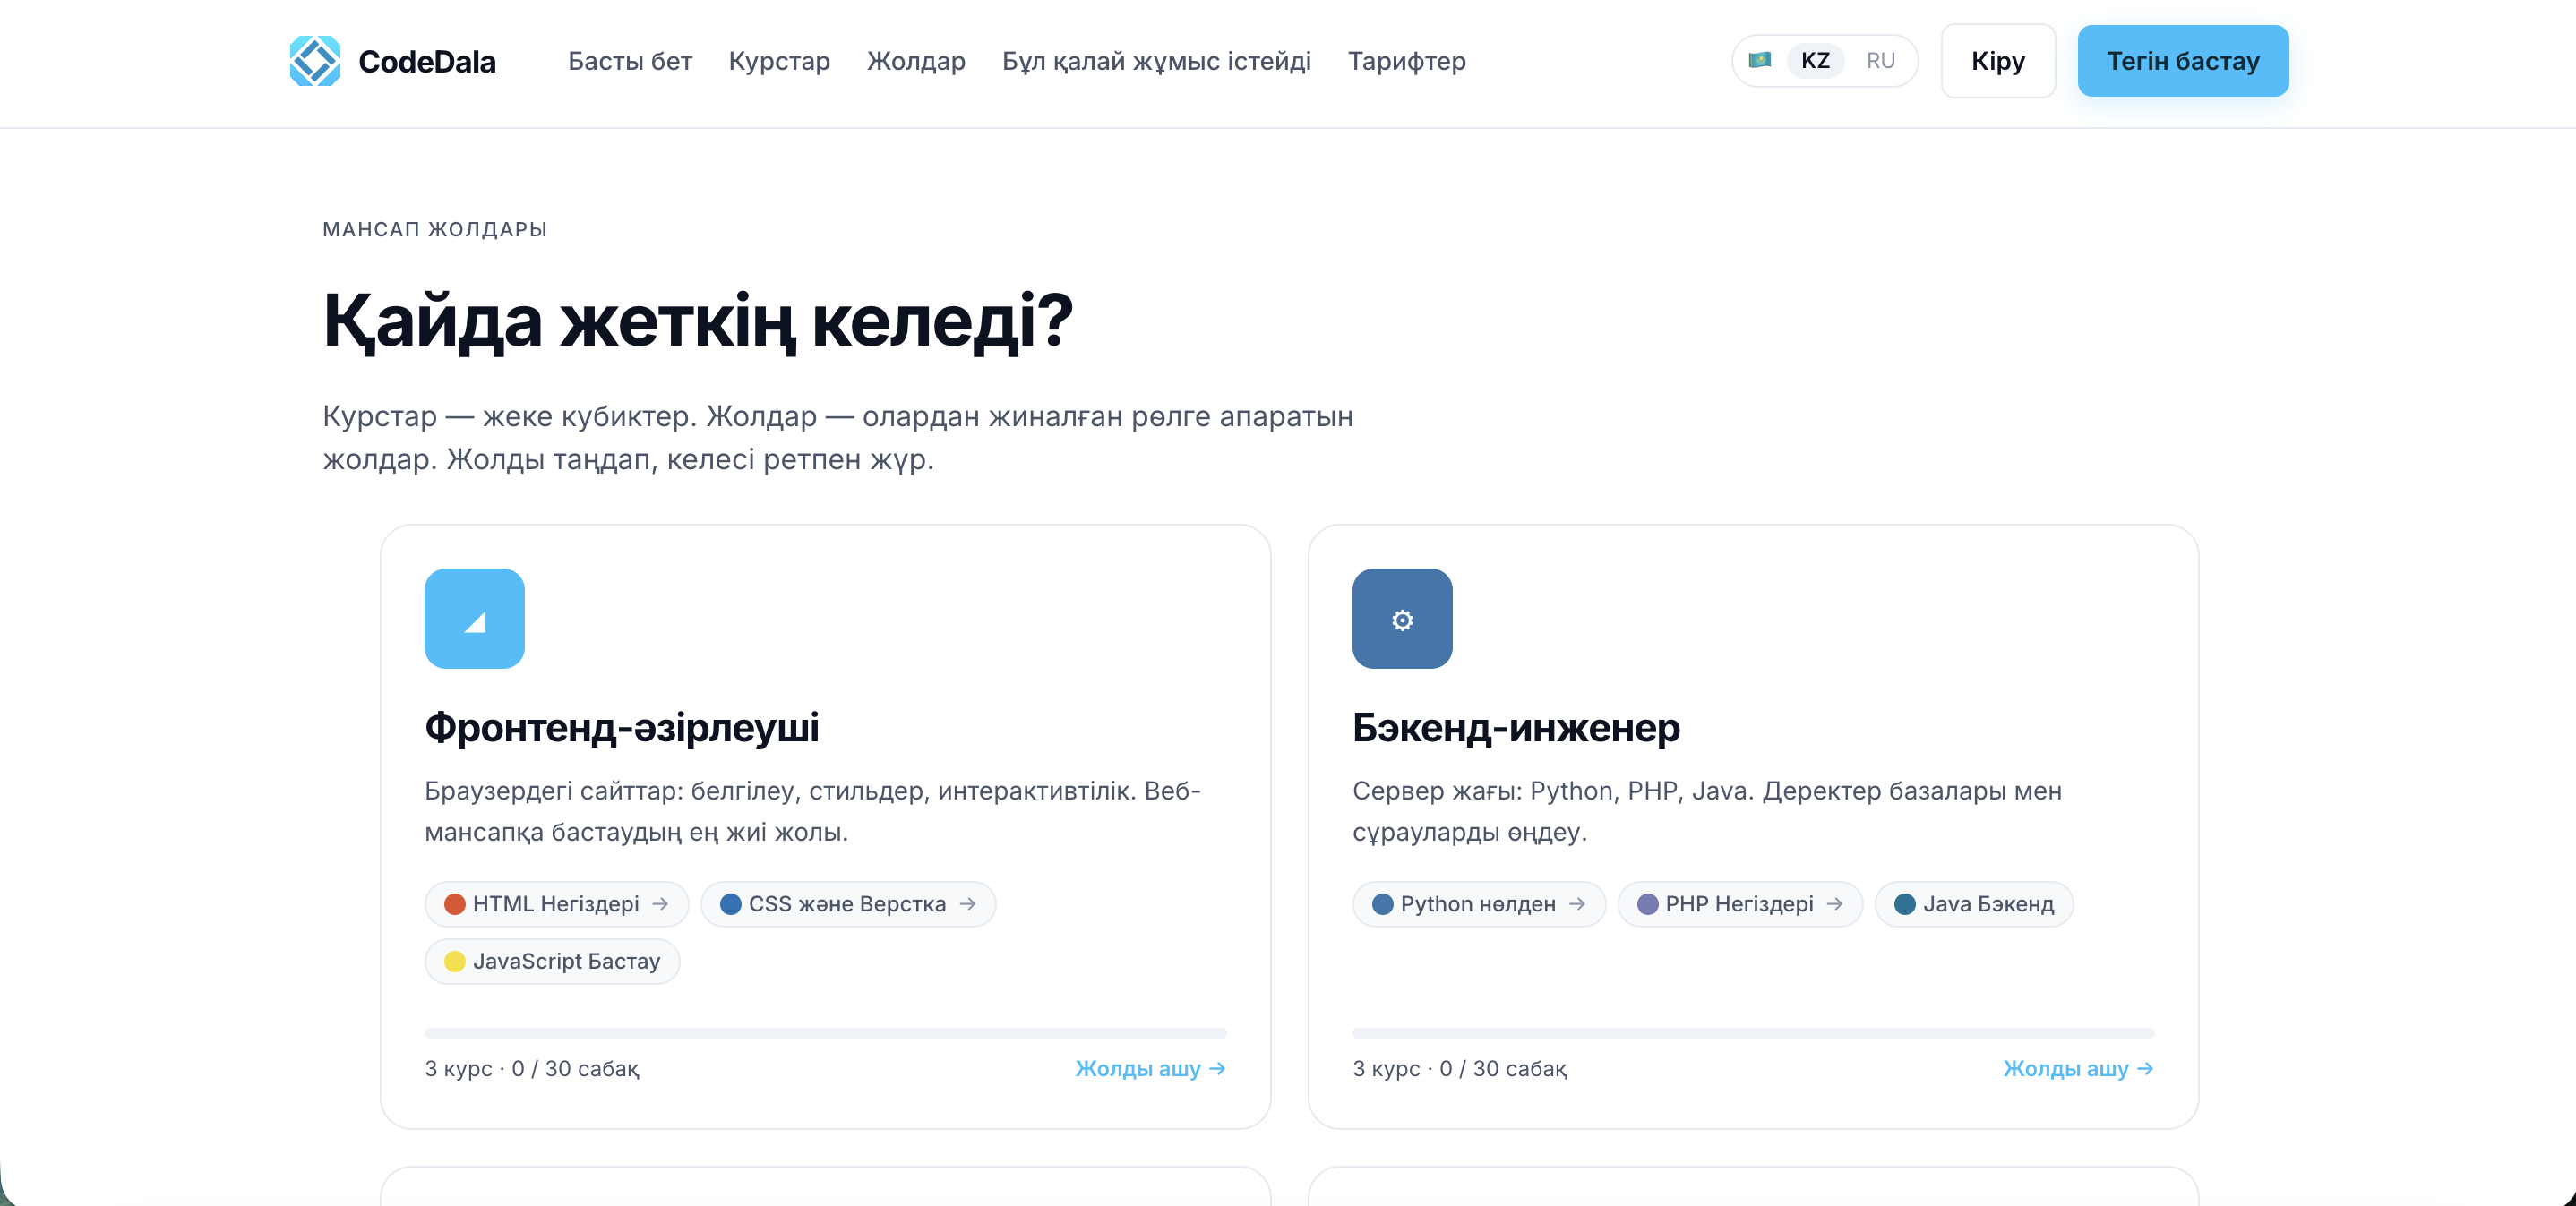Screen dimensions: 2576x1206
Task: Click the arrow on Python нөлден chip
Action: pyautogui.click(x=1577, y=904)
